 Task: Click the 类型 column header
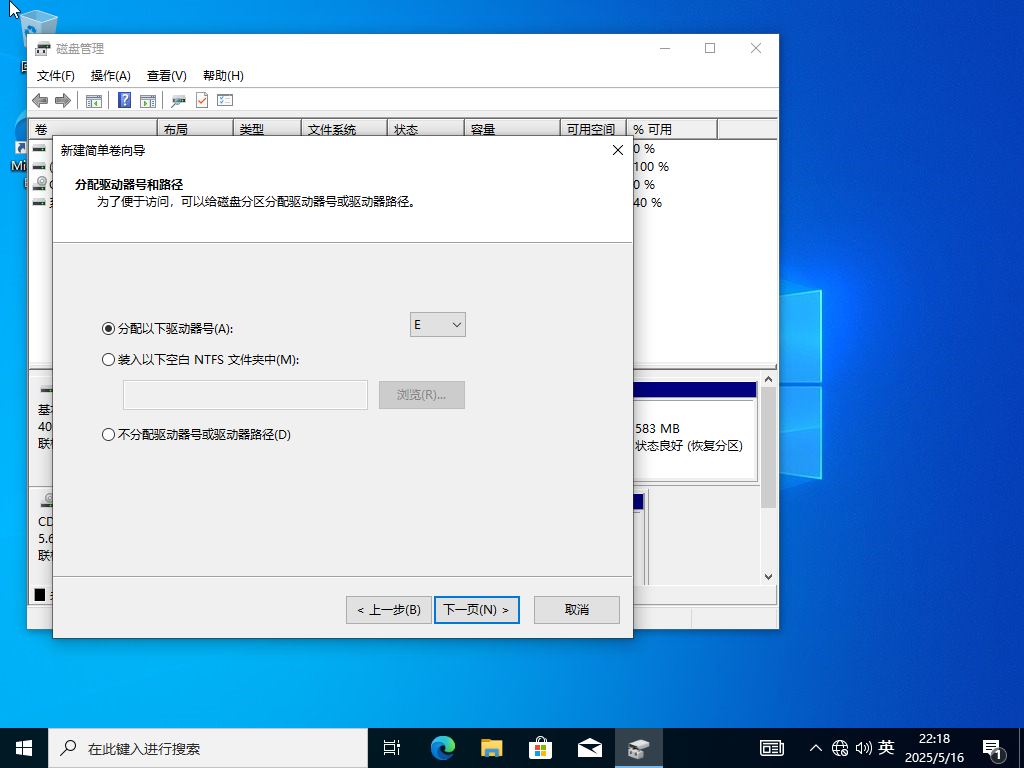pos(267,129)
